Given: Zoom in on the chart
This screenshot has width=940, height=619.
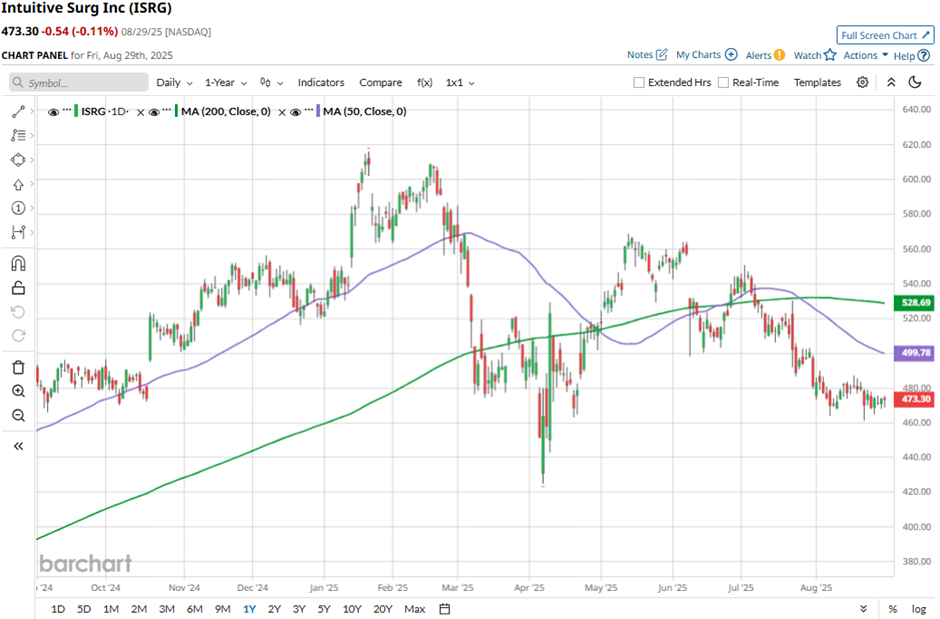Looking at the screenshot, I should coord(18,391).
